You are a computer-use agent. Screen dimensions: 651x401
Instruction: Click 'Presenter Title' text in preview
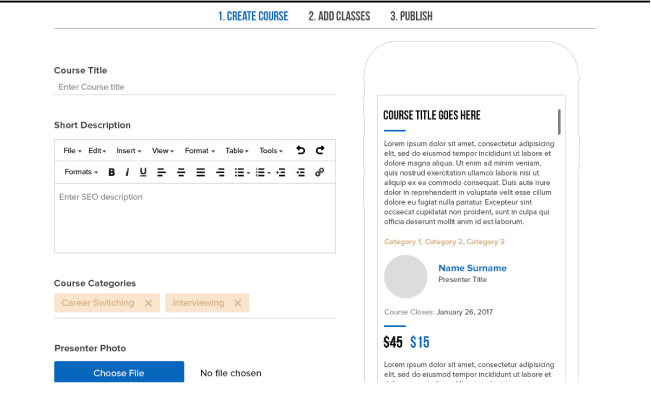463,280
